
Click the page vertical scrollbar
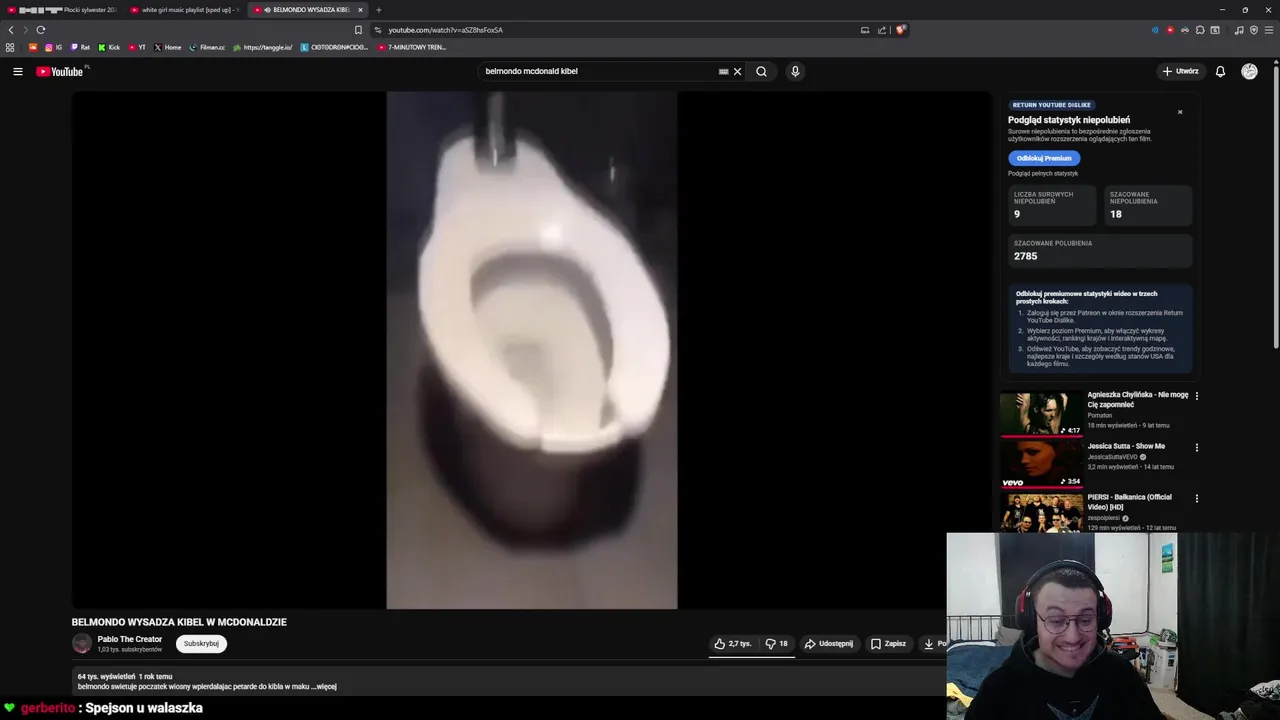[1276, 205]
